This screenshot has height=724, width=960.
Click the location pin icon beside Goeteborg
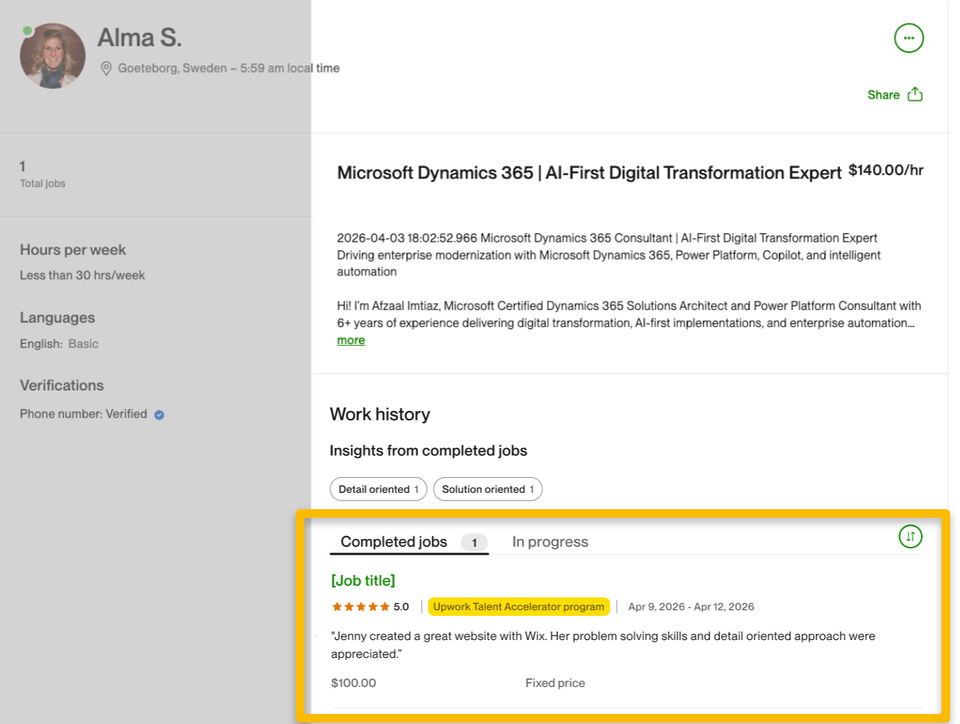106,69
